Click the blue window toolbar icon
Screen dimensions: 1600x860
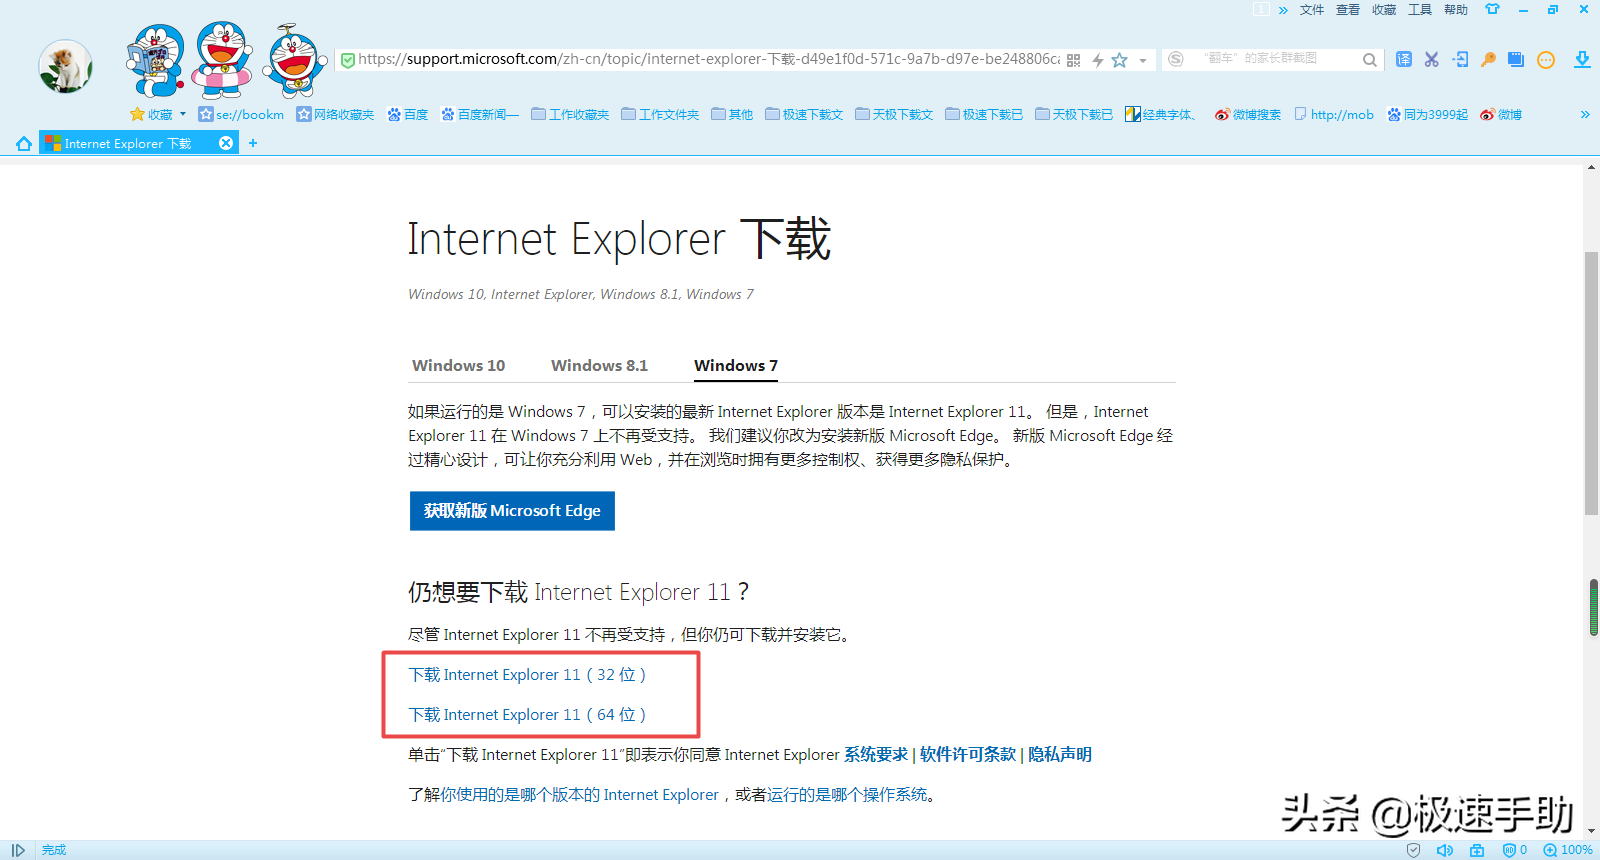pos(1516,59)
